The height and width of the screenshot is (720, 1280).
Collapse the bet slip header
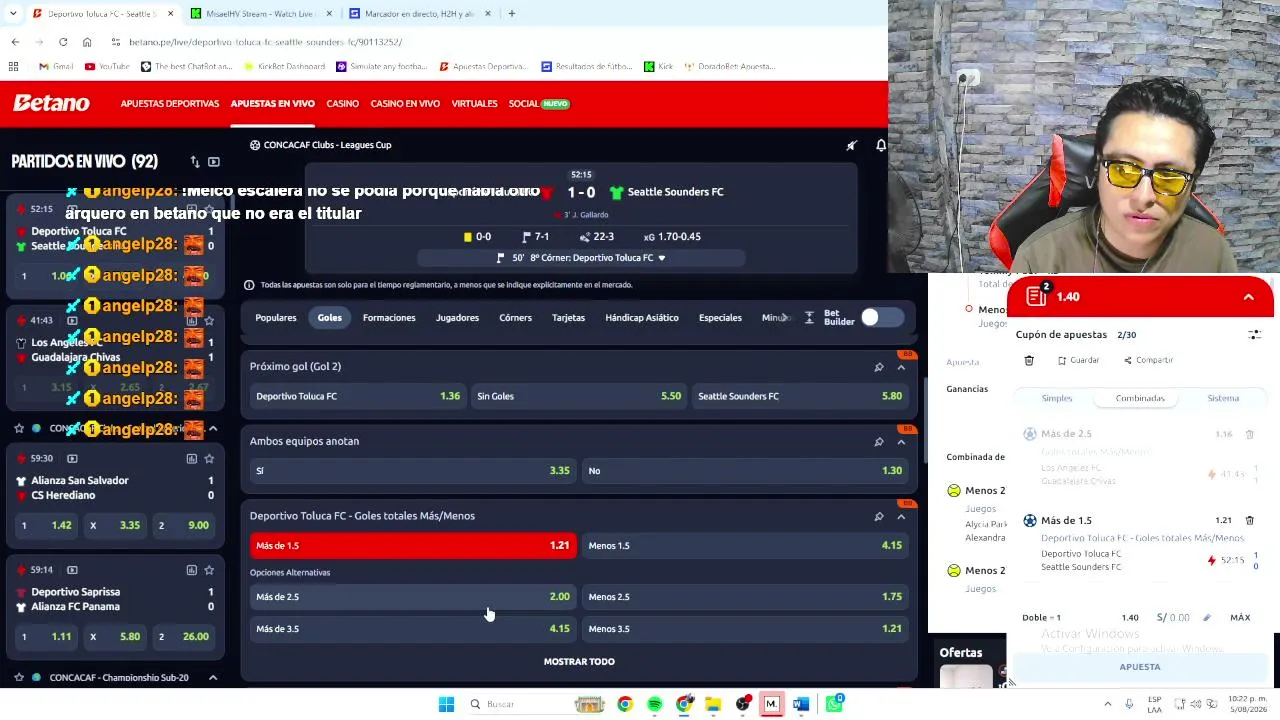click(x=1248, y=297)
